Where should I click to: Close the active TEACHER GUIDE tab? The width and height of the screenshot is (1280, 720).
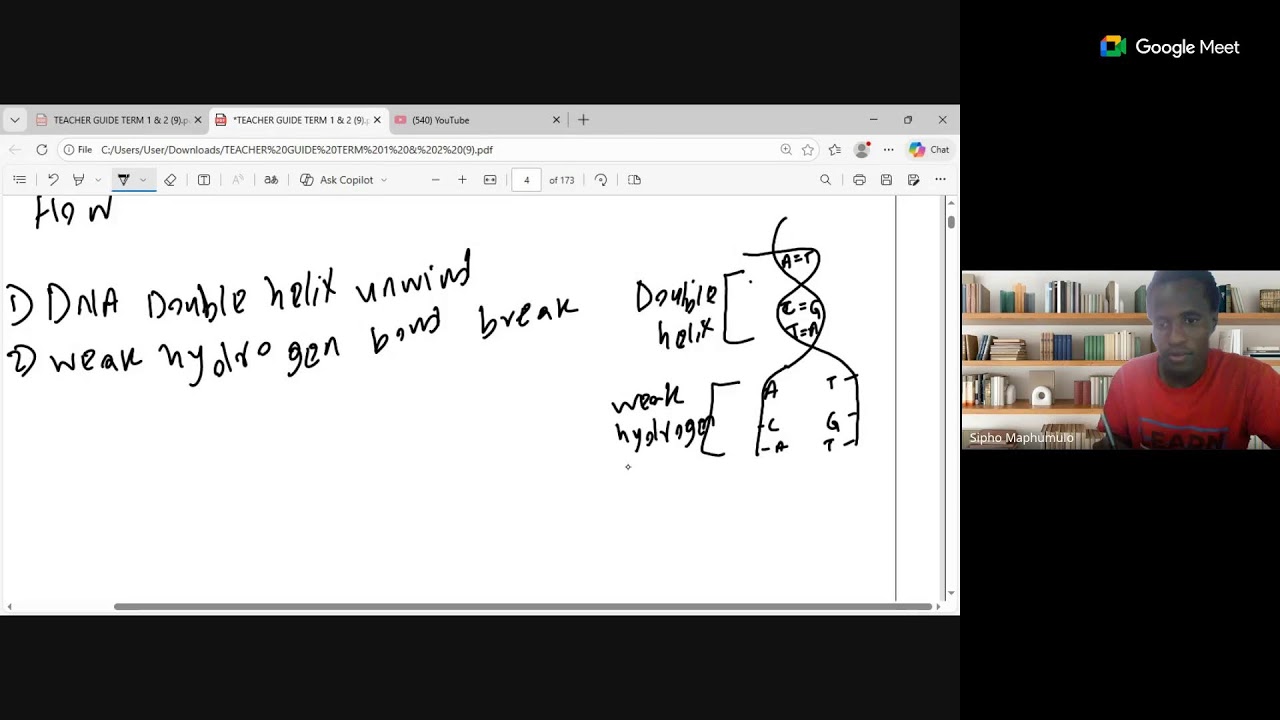click(x=376, y=120)
